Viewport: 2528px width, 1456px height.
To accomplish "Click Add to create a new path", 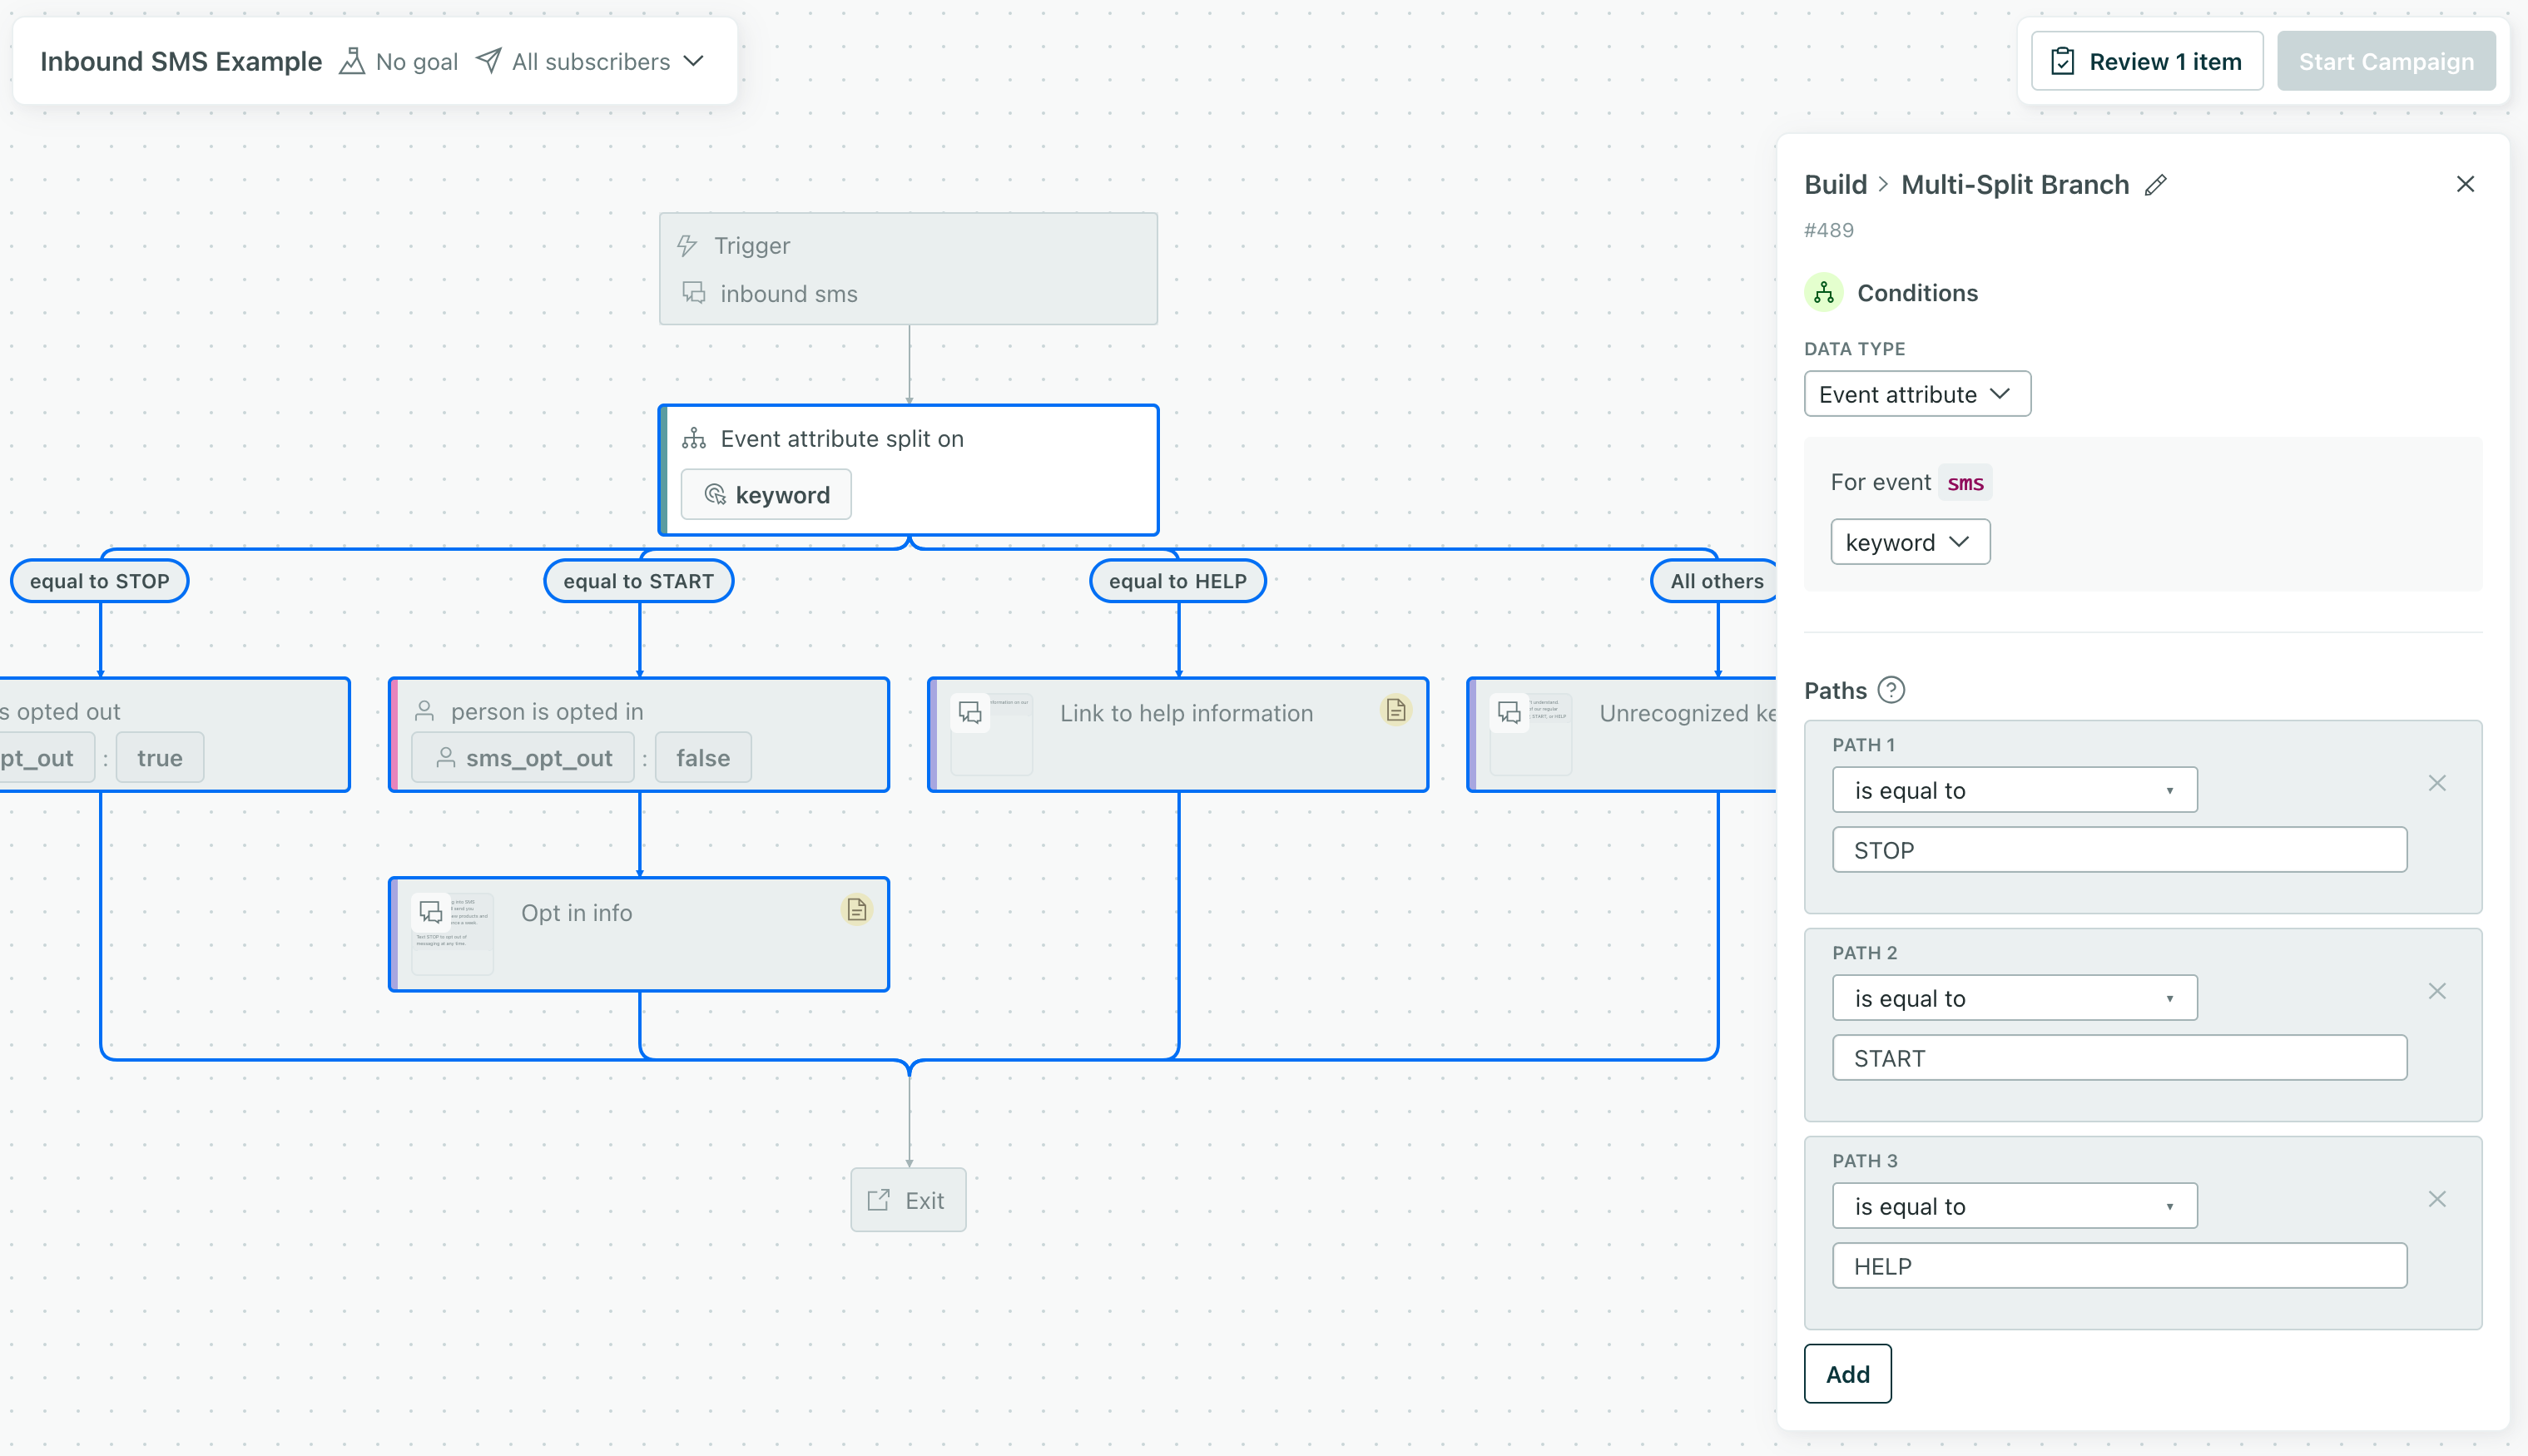I will coord(1847,1374).
